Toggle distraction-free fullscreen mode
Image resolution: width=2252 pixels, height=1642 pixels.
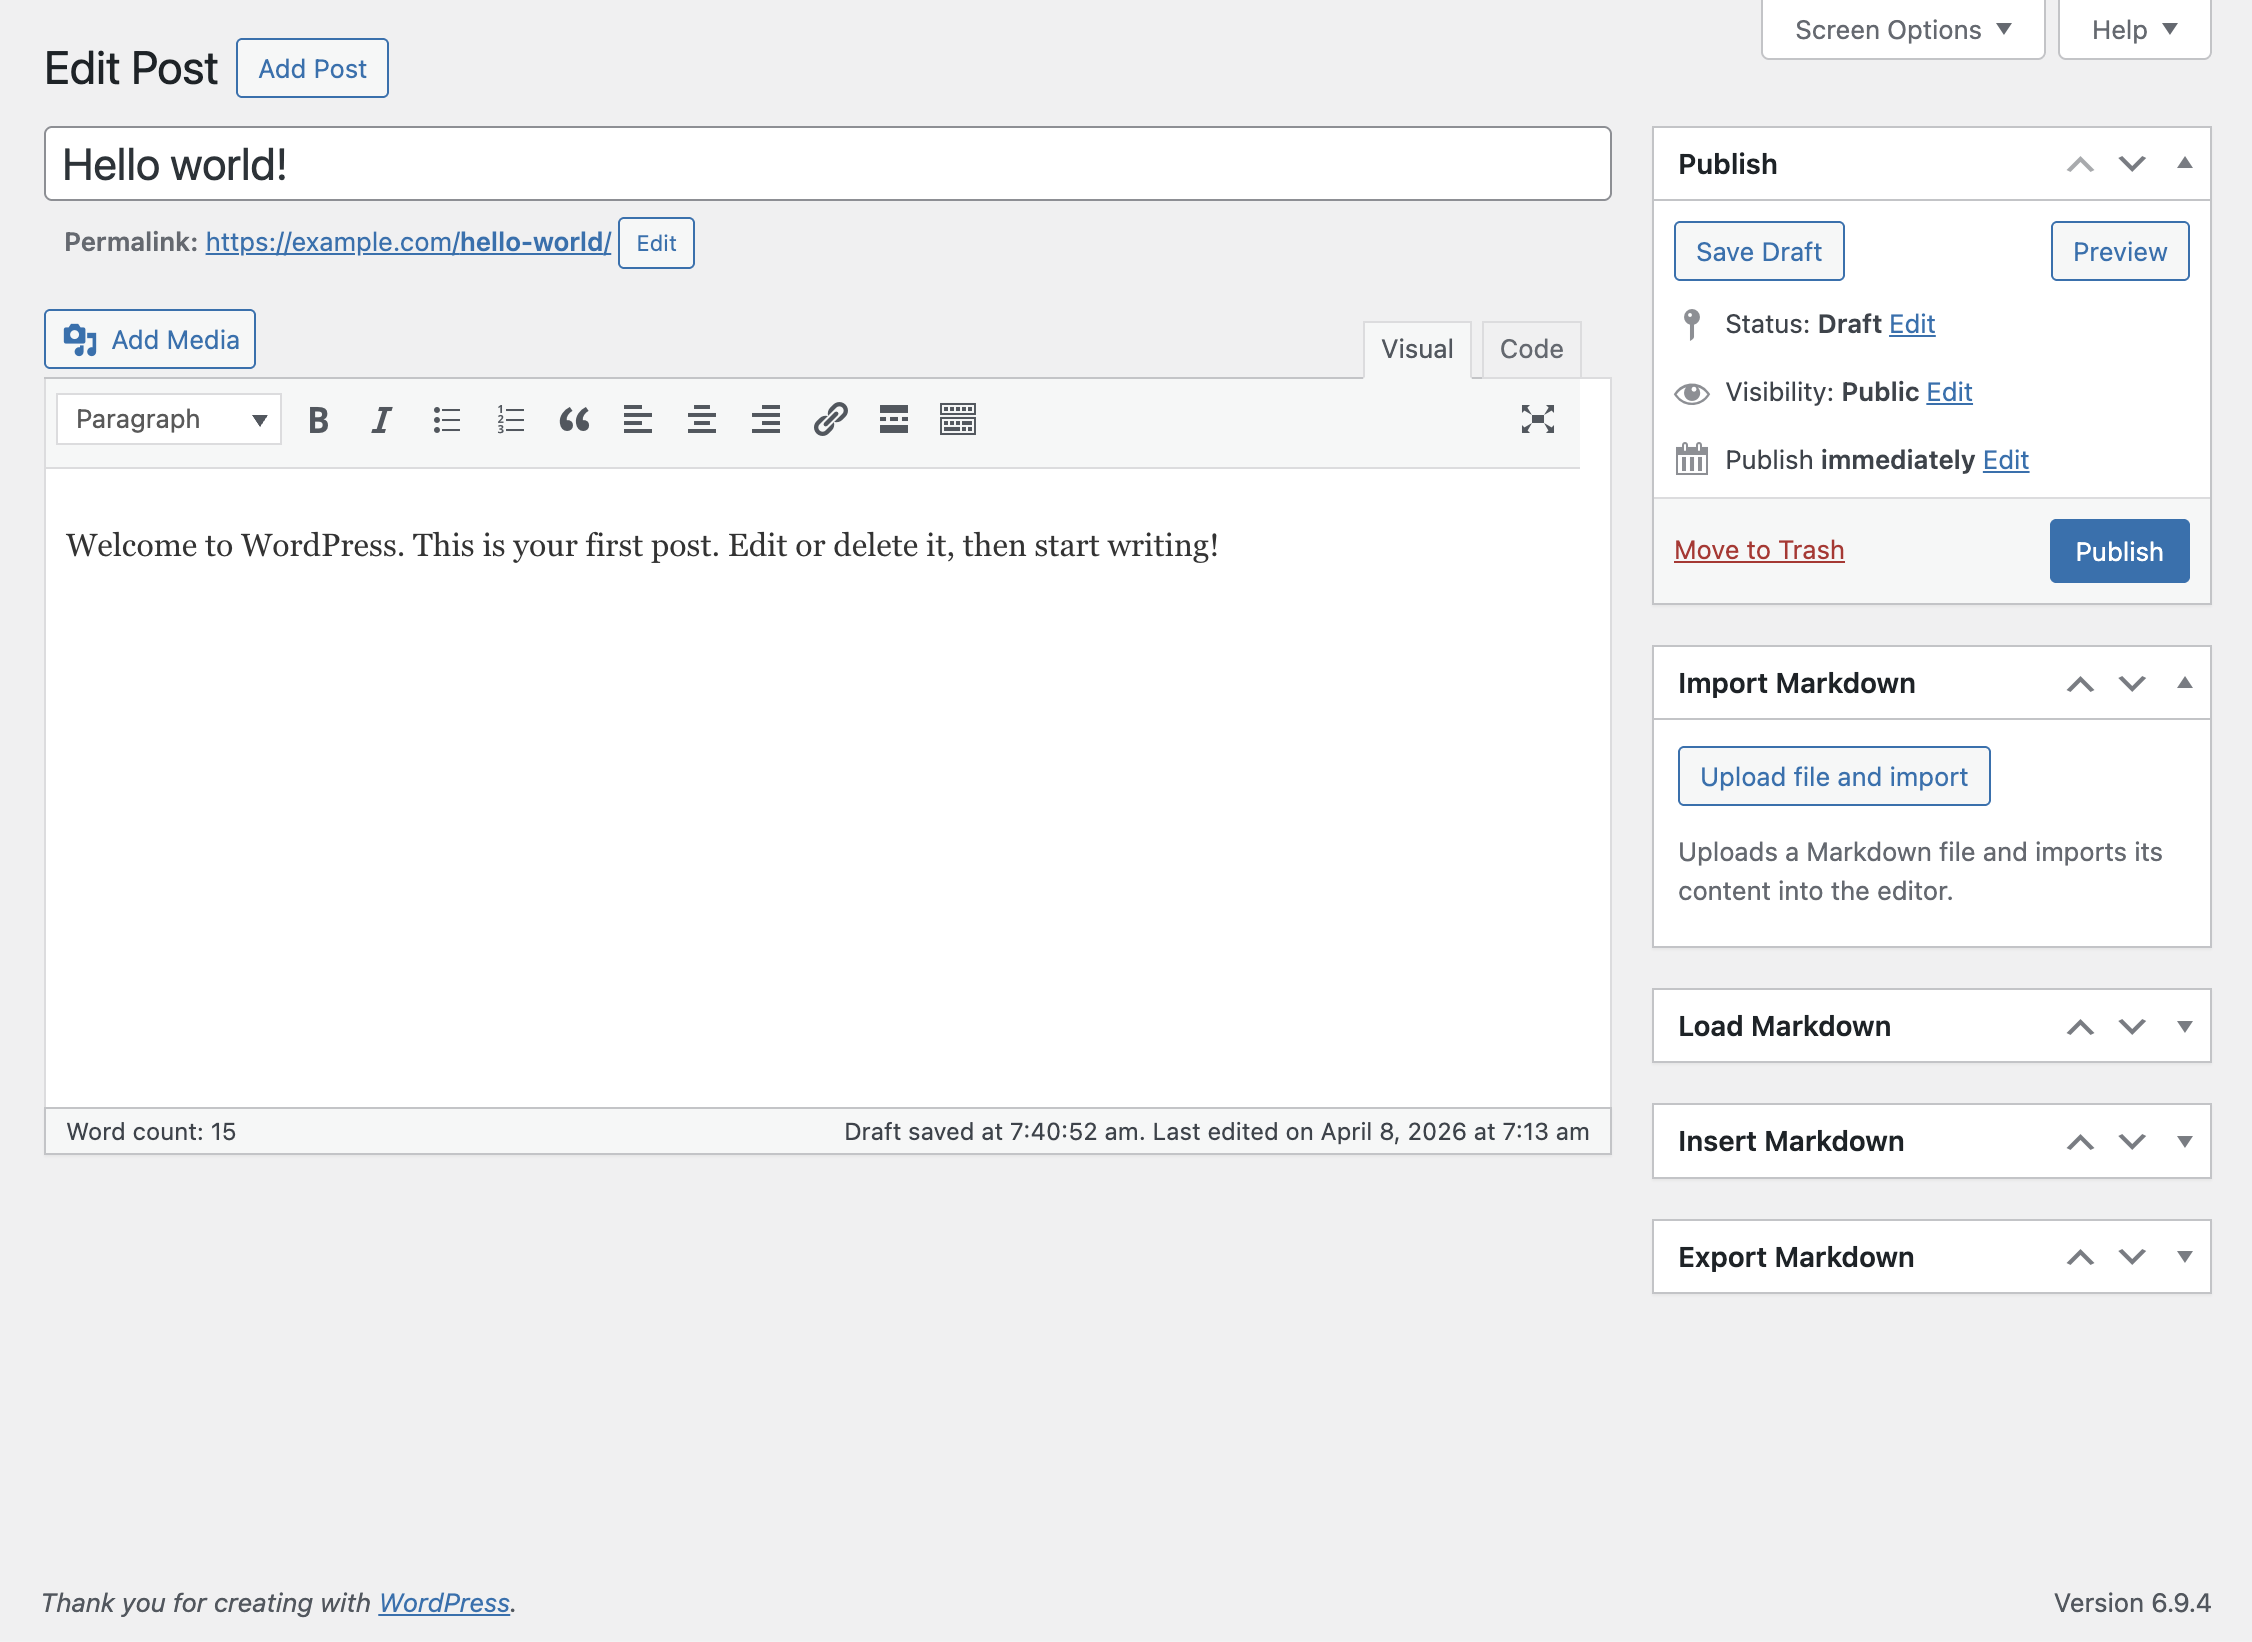click(x=1539, y=420)
